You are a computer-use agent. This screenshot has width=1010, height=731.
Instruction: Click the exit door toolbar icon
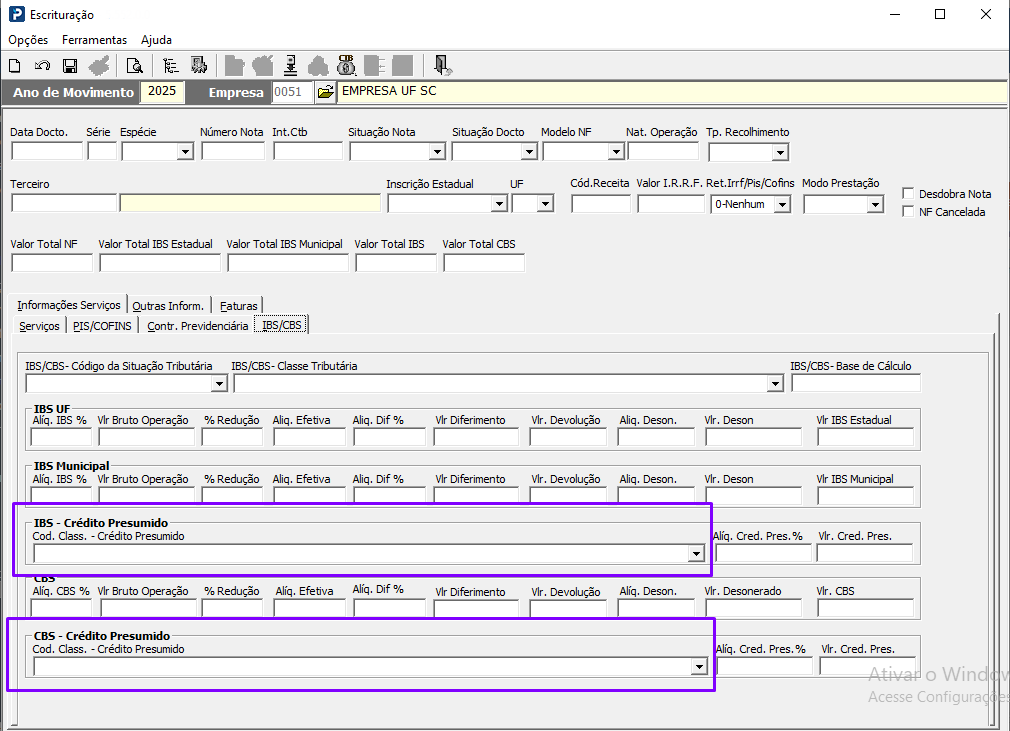[443, 66]
